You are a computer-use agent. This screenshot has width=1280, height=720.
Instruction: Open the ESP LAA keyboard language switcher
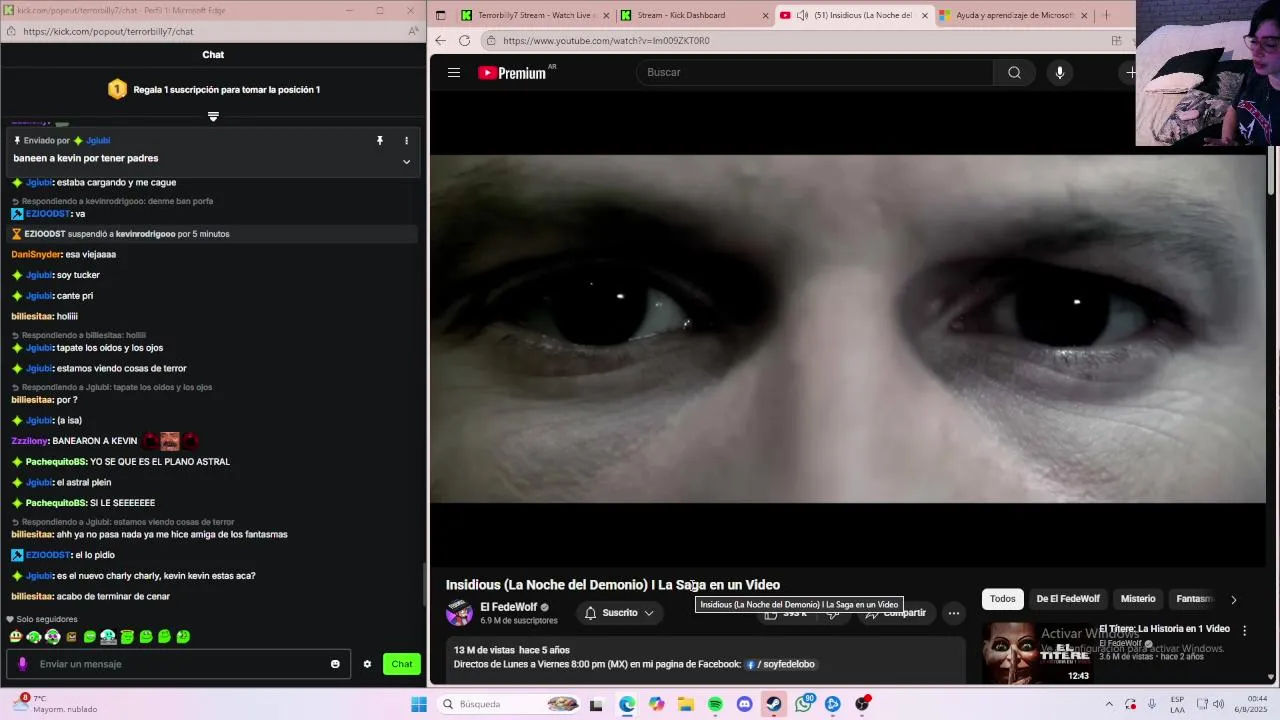[1177, 704]
